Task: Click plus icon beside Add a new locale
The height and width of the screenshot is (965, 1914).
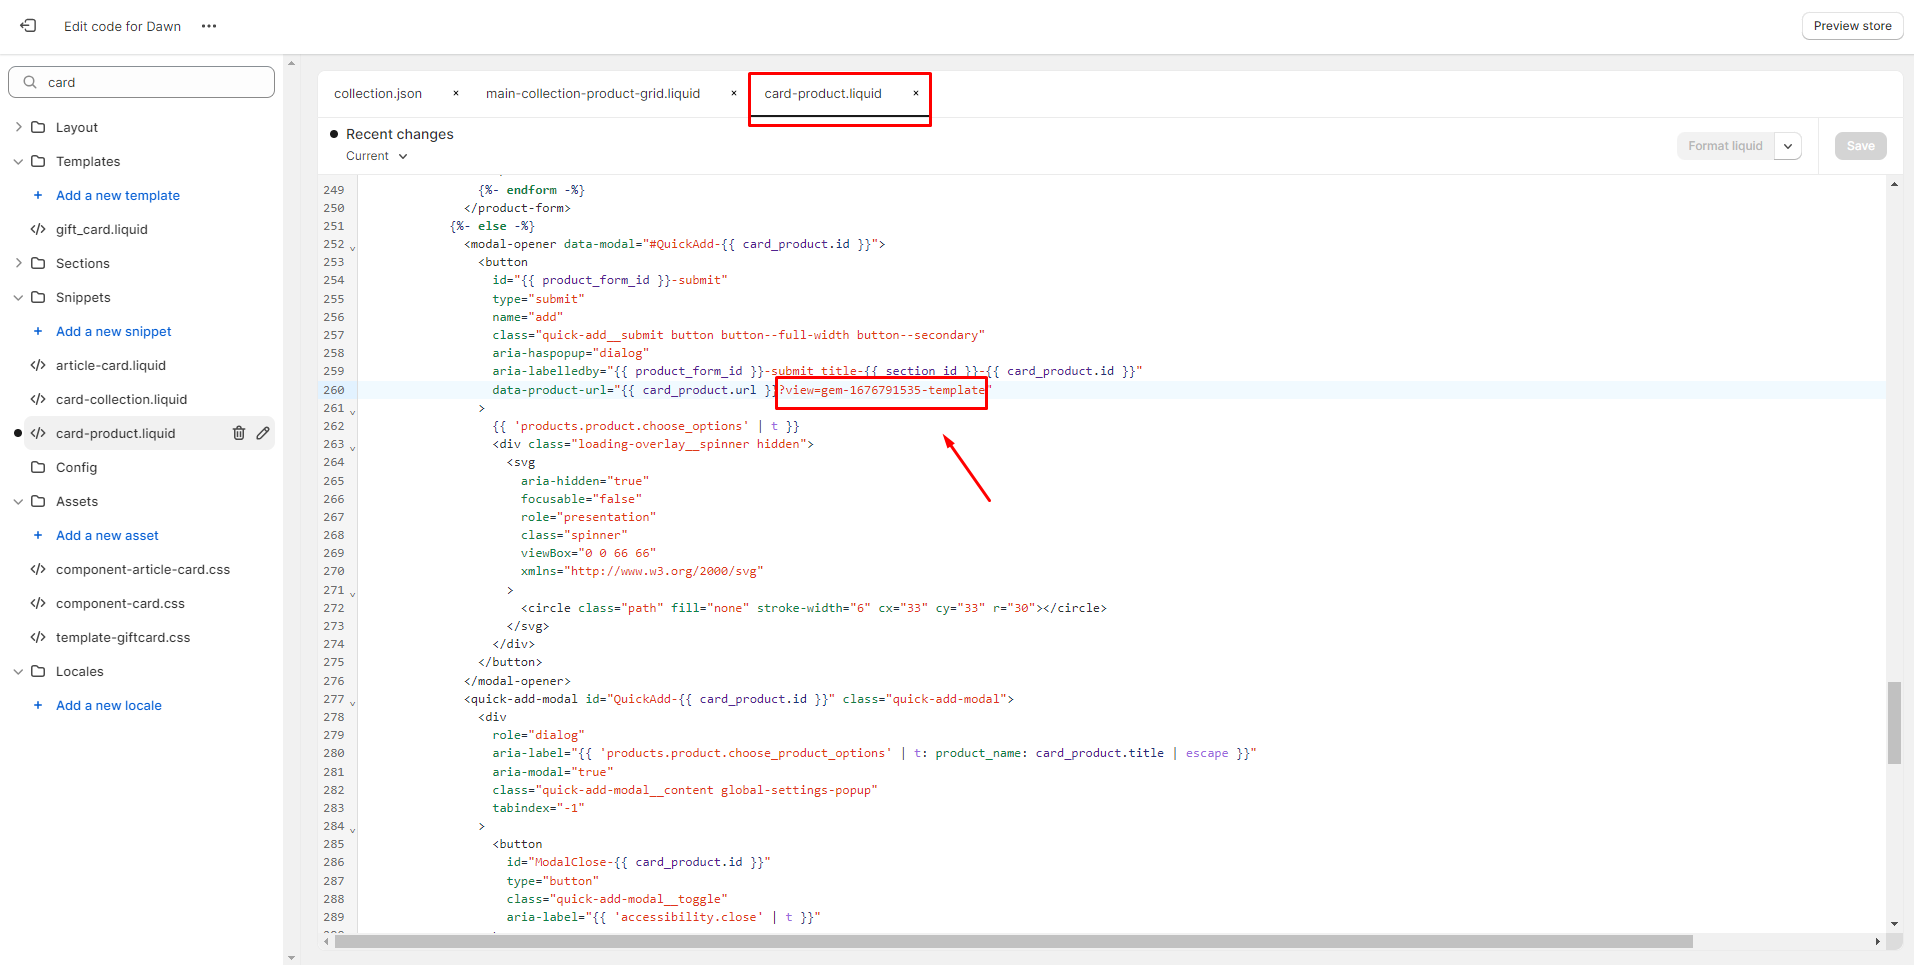Action: pyautogui.click(x=38, y=705)
